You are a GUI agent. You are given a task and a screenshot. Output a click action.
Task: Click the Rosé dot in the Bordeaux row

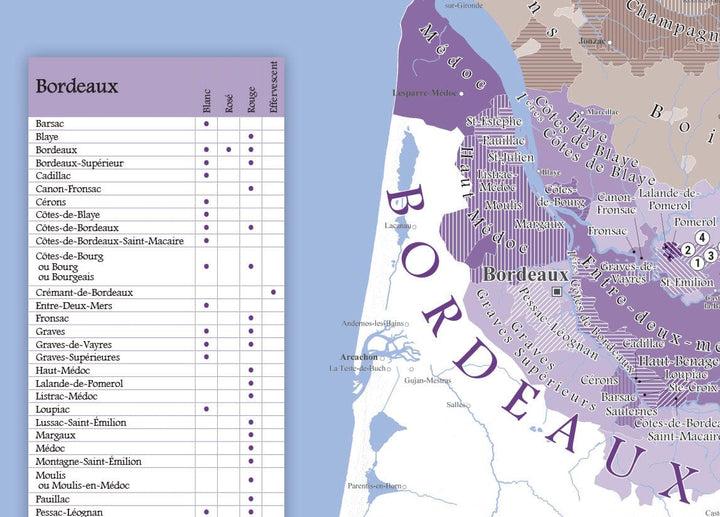click(x=229, y=150)
